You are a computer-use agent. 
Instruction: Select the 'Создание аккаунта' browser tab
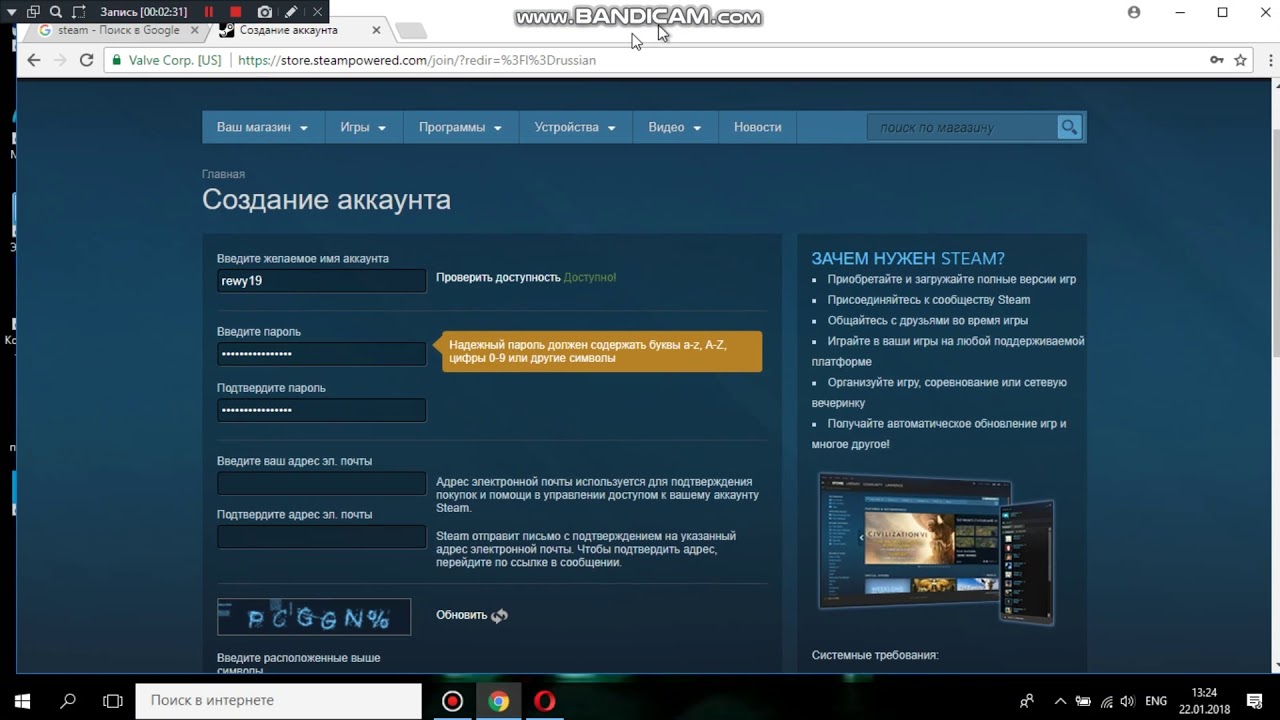click(290, 30)
